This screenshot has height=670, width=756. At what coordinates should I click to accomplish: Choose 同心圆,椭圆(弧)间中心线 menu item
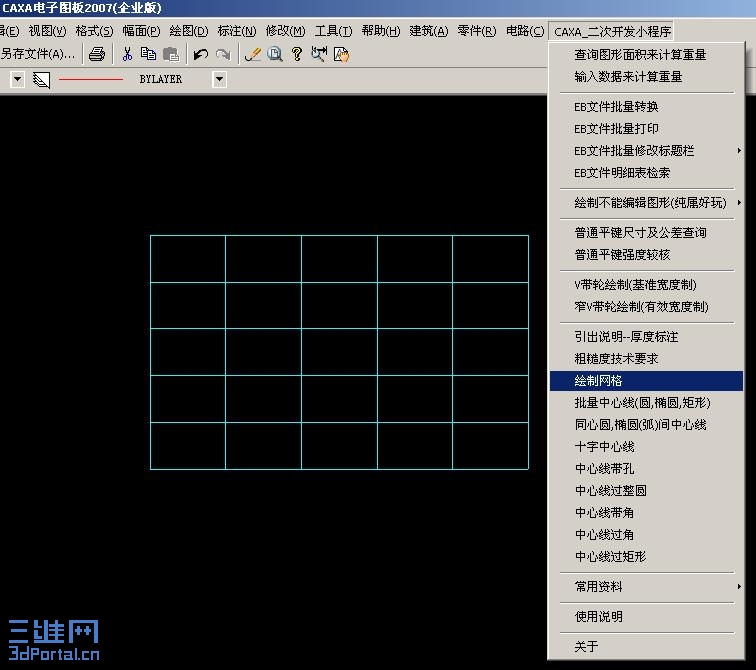tap(646, 425)
